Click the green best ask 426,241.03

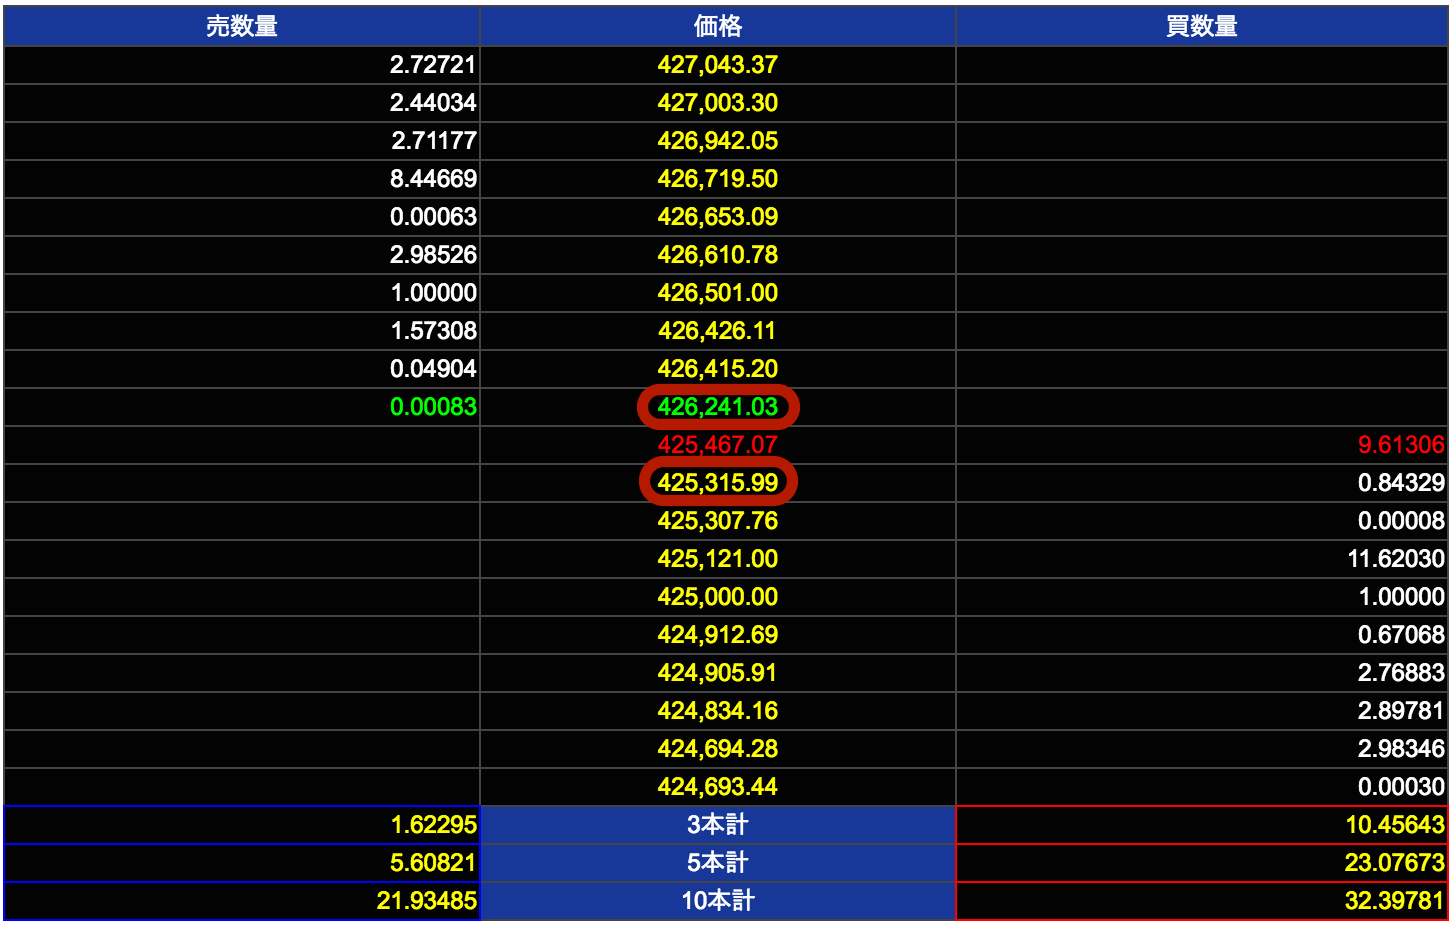(x=718, y=407)
